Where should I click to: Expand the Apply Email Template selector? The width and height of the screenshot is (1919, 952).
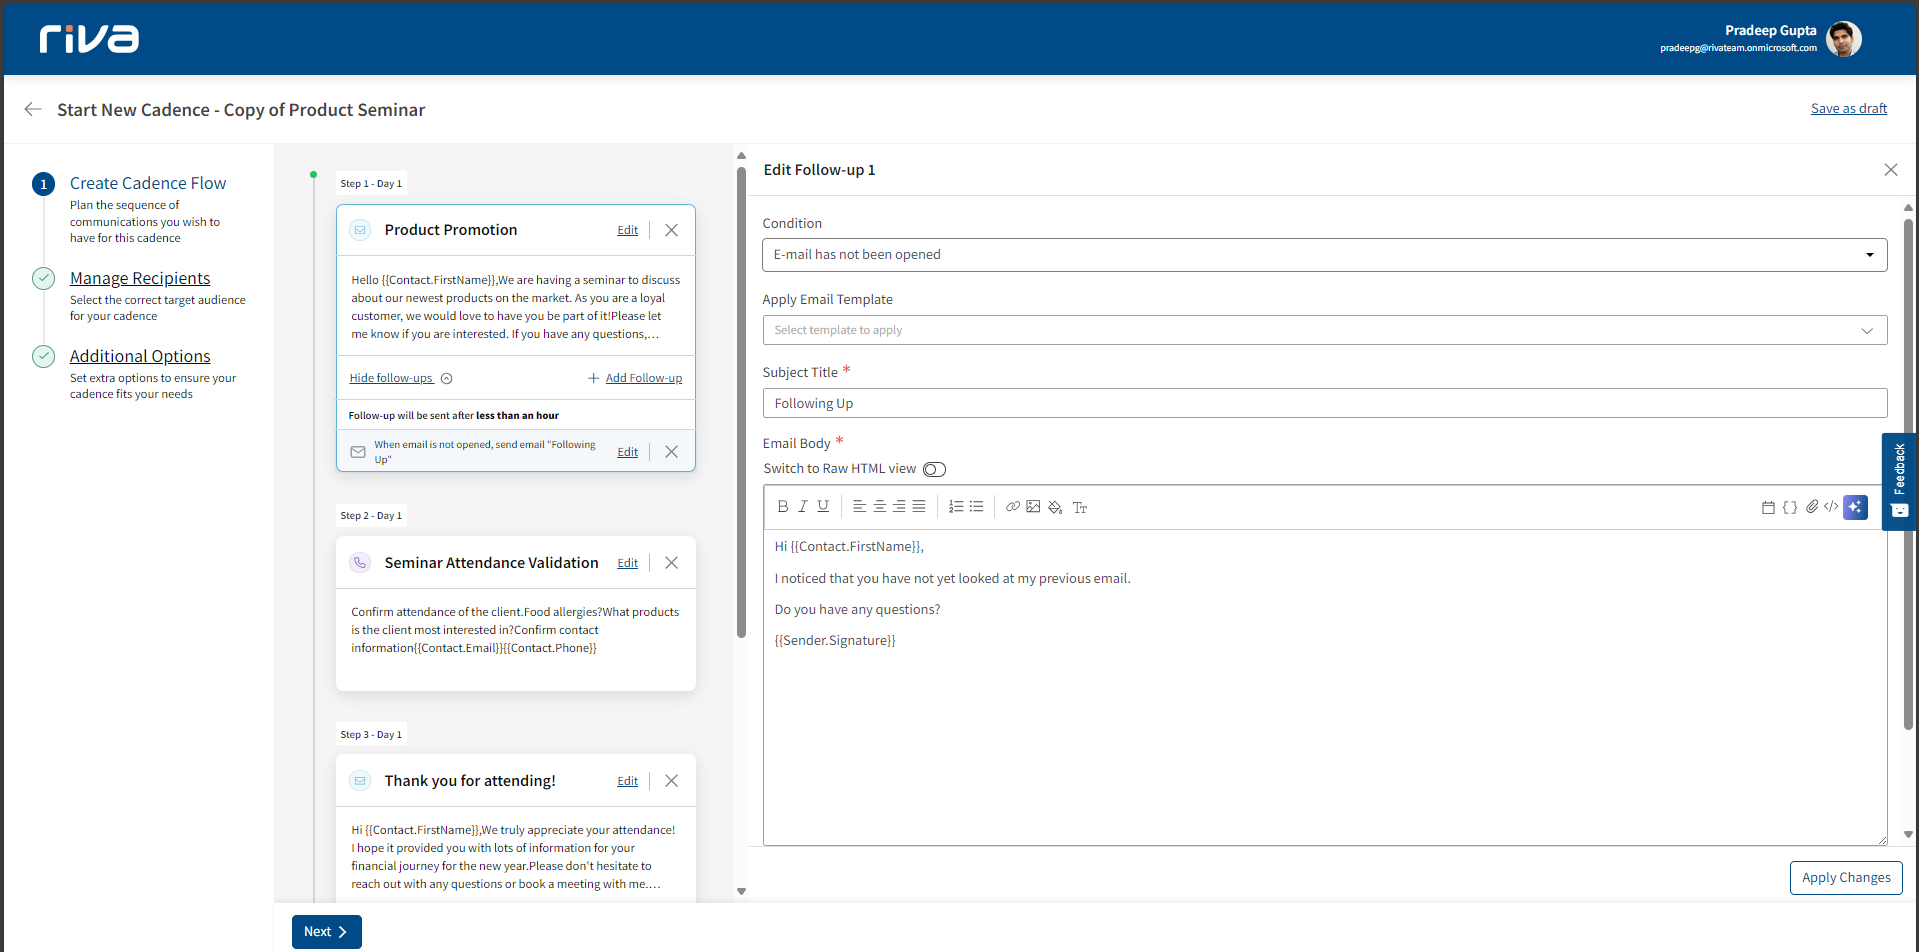click(x=1324, y=330)
